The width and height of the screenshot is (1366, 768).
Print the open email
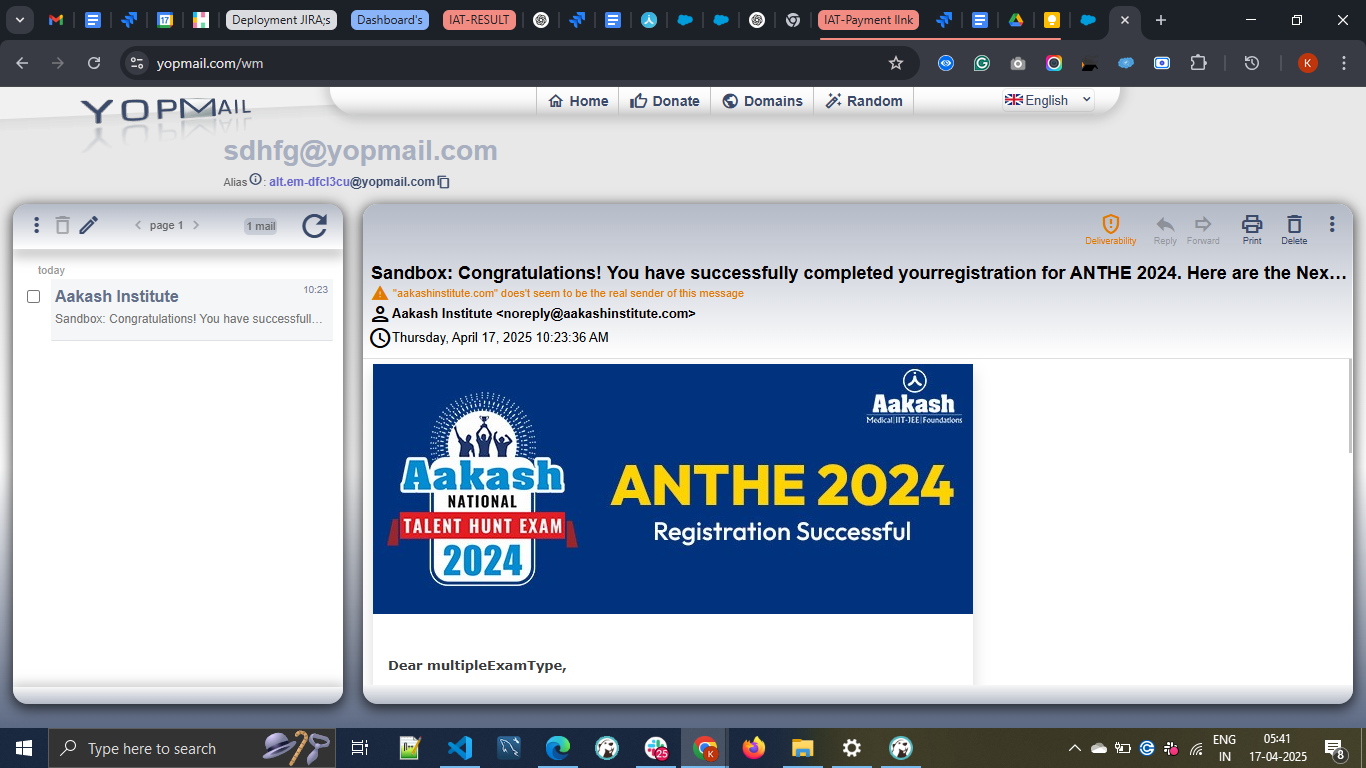pos(1251,229)
